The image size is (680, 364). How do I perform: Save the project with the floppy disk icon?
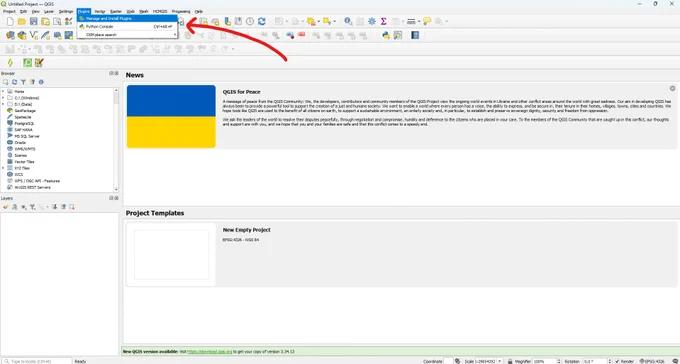click(x=33, y=22)
